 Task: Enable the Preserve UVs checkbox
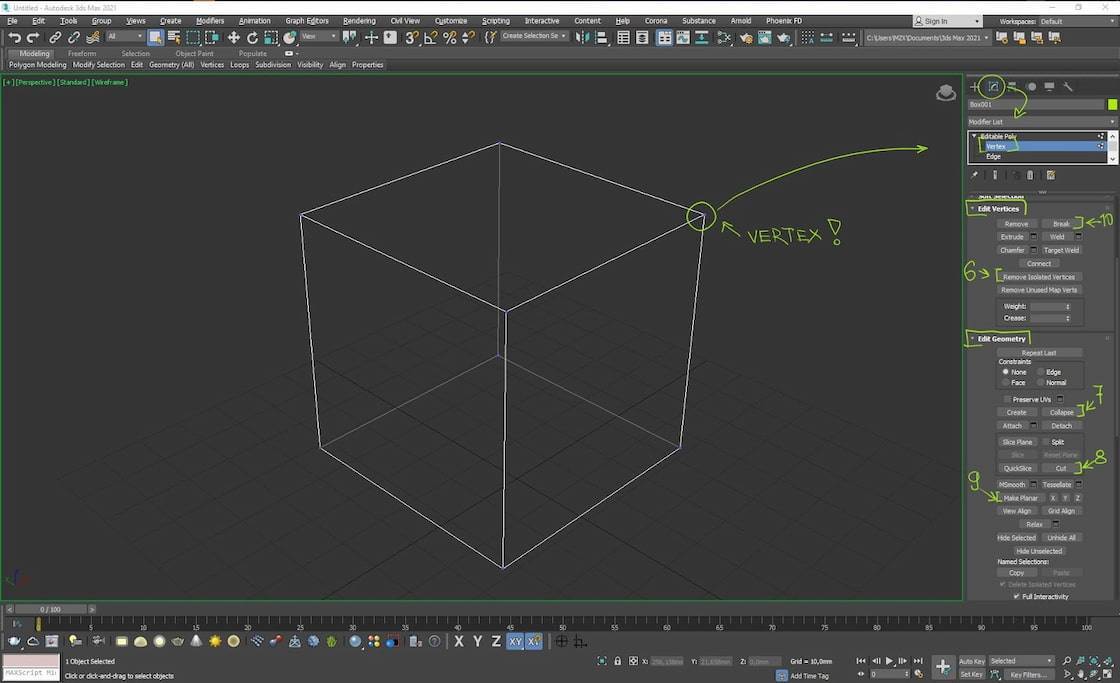(x=1007, y=399)
